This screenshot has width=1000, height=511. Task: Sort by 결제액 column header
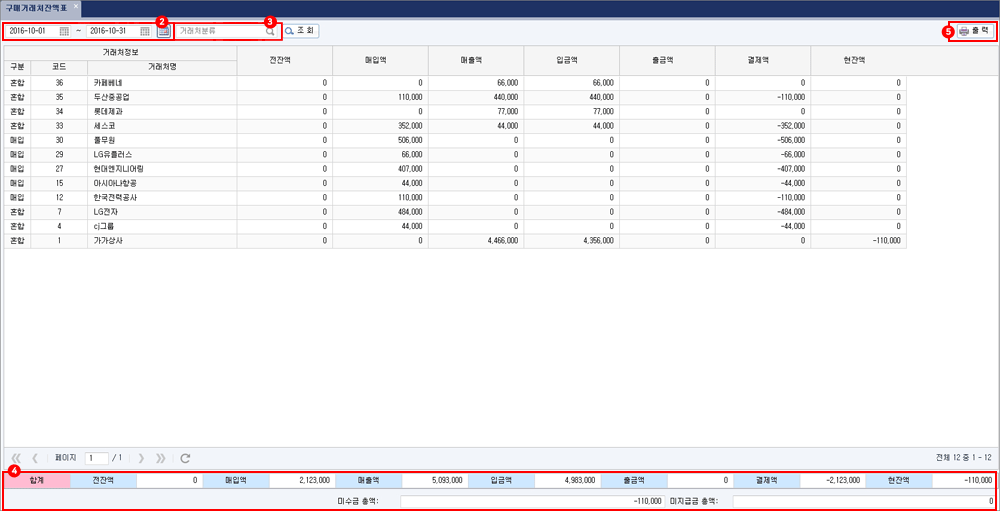(763, 59)
